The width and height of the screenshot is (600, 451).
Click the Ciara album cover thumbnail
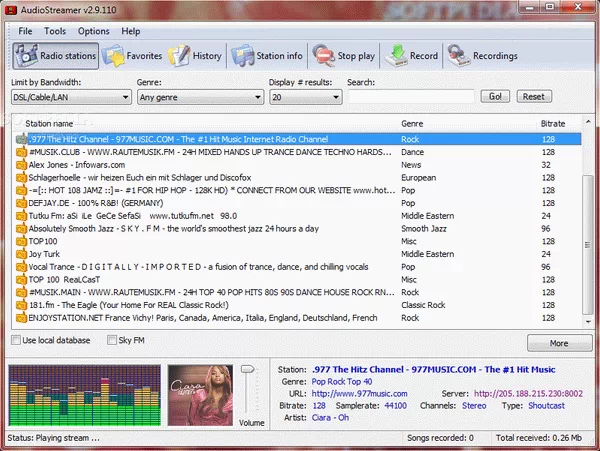pos(200,395)
